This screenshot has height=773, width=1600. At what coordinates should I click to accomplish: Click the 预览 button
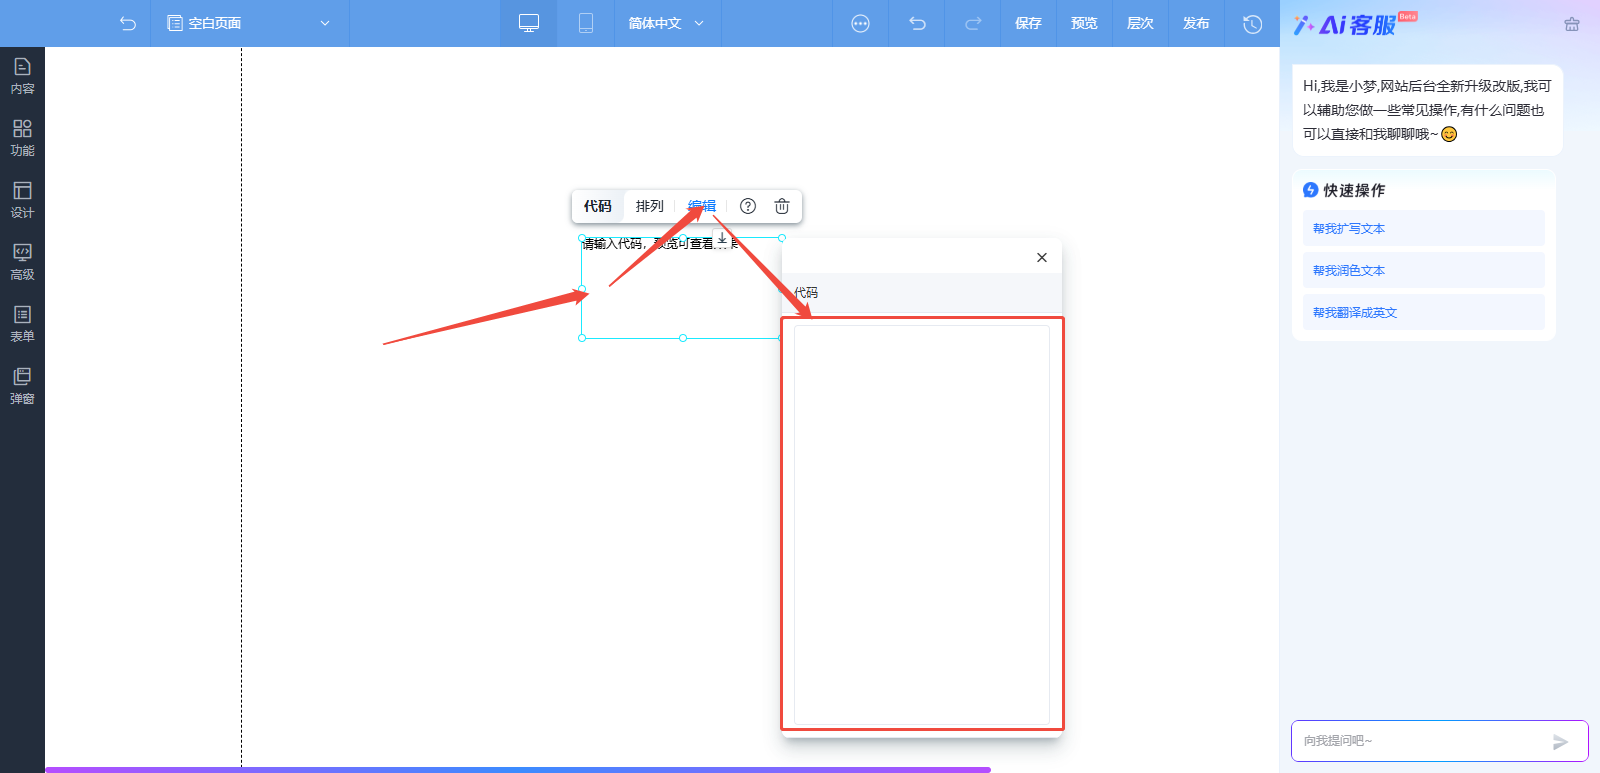[1084, 23]
